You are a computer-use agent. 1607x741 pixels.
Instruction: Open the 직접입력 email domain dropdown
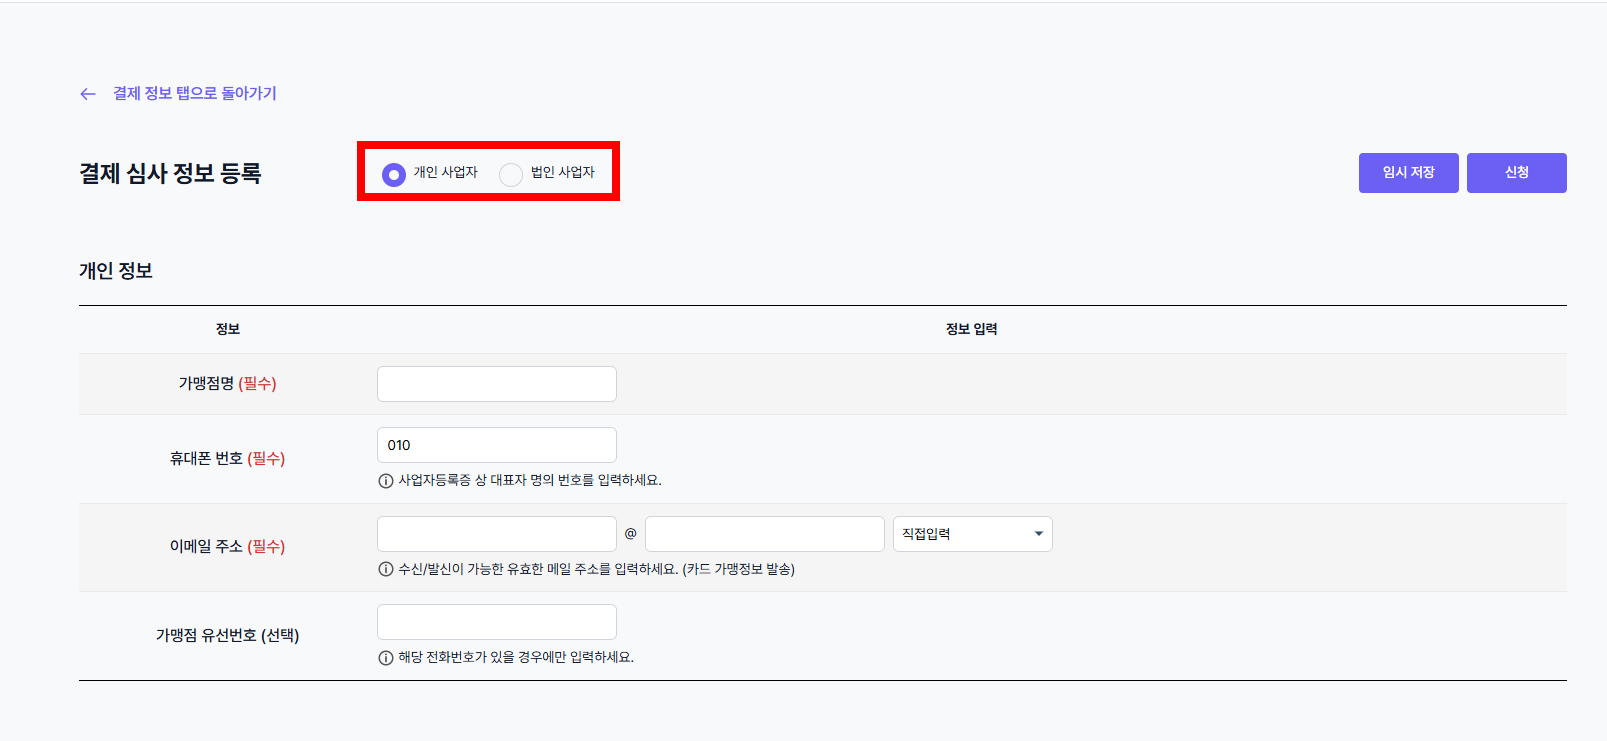pos(972,534)
